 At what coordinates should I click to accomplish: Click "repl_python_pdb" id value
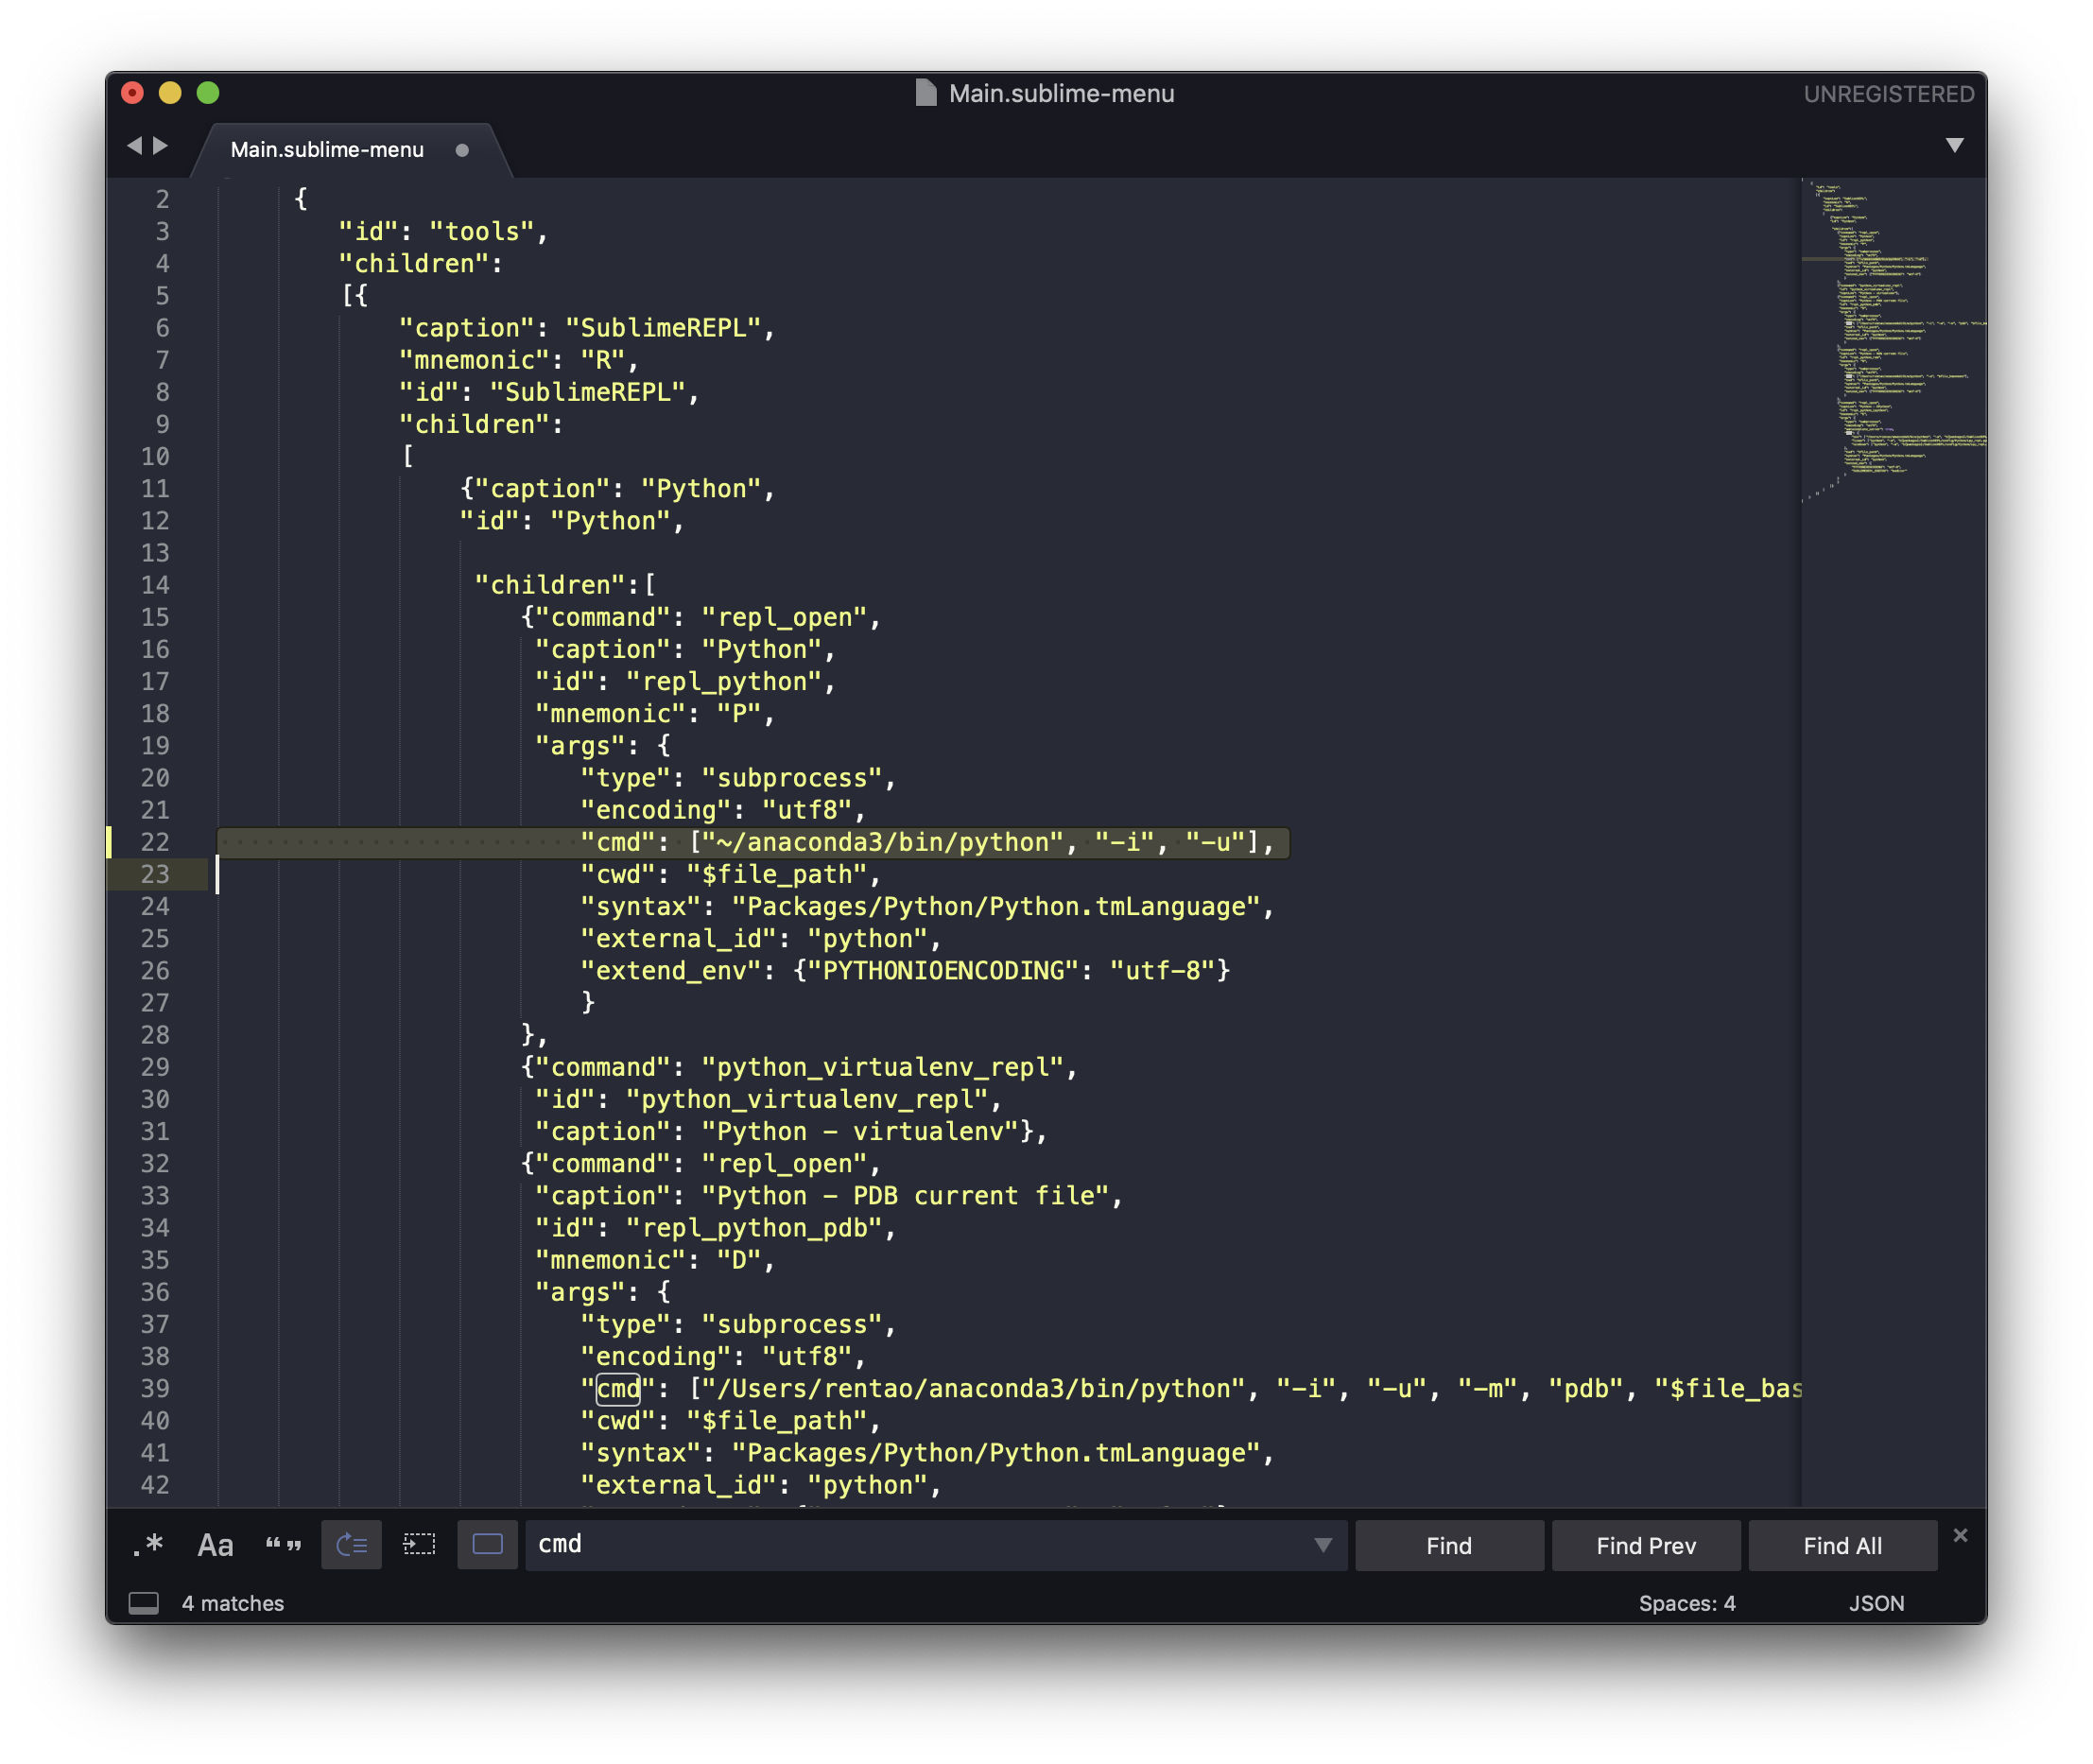754,1227
